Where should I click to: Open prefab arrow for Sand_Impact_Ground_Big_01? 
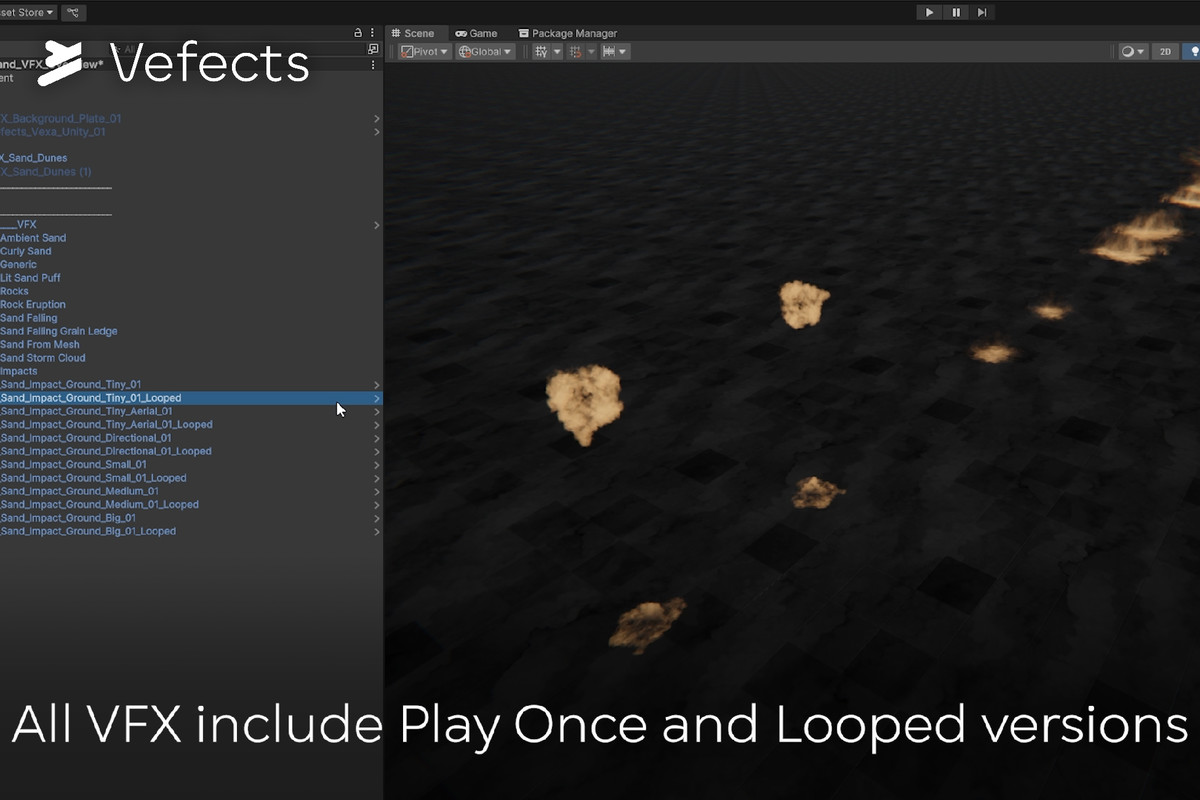[x=377, y=518]
